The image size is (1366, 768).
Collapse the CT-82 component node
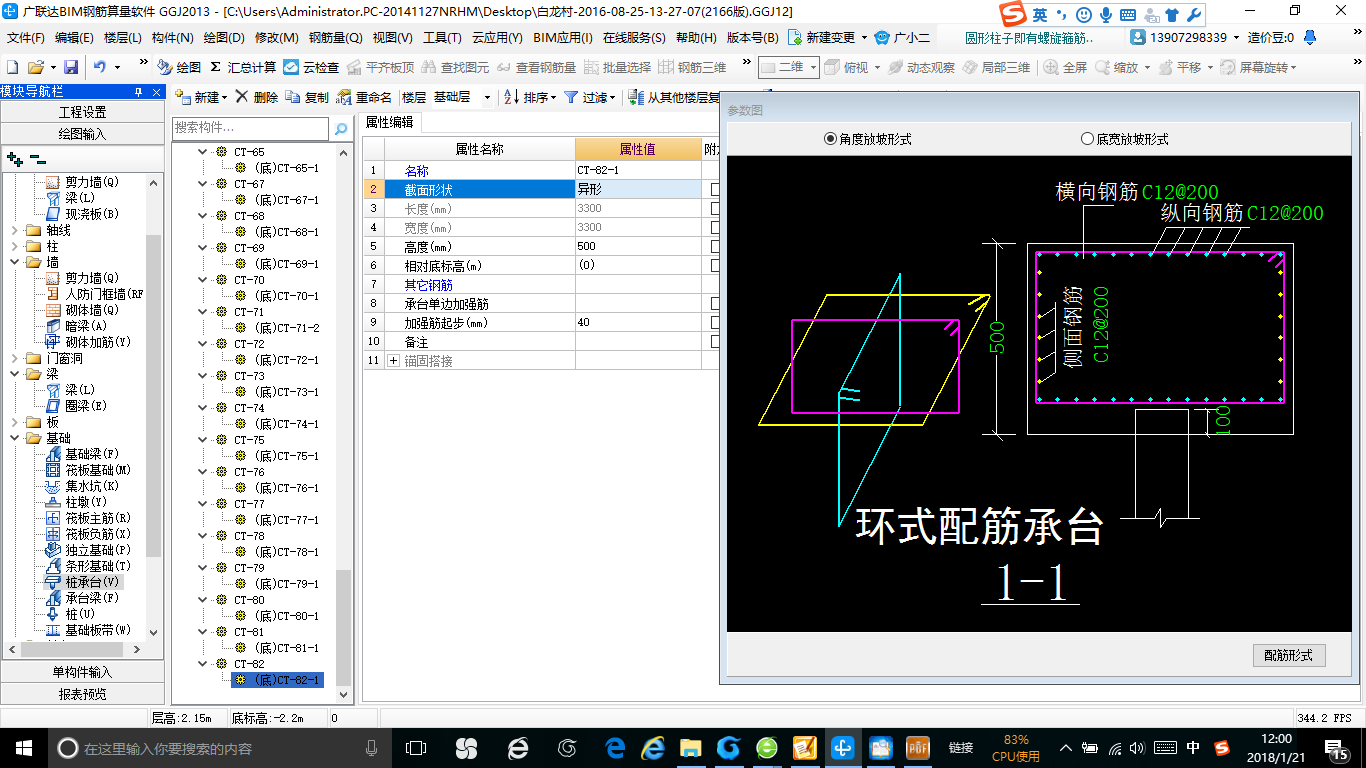[x=203, y=664]
